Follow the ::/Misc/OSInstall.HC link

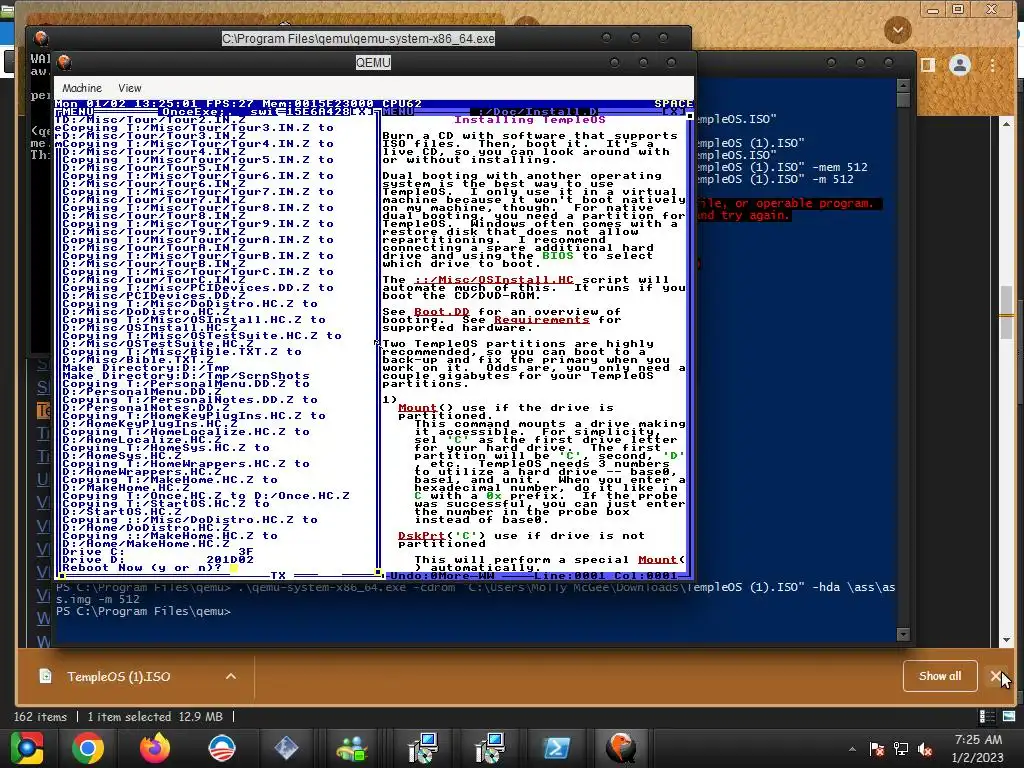click(x=494, y=280)
